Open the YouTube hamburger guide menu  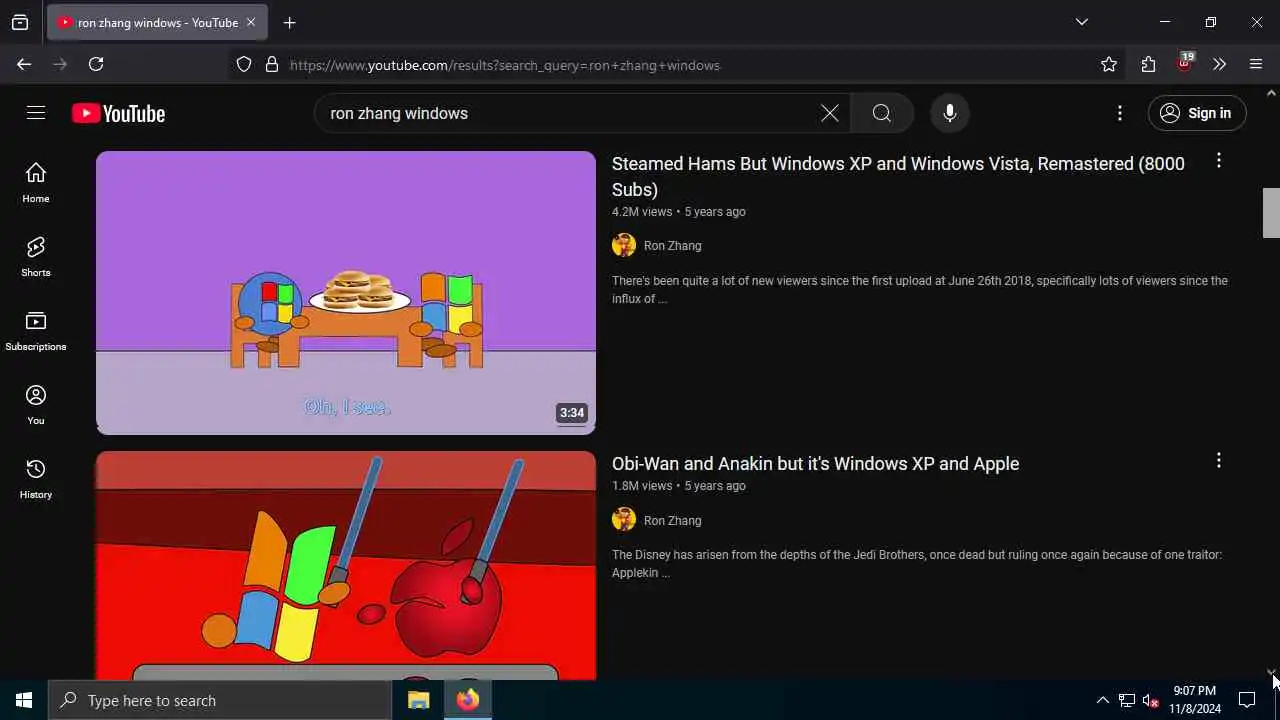(x=36, y=113)
